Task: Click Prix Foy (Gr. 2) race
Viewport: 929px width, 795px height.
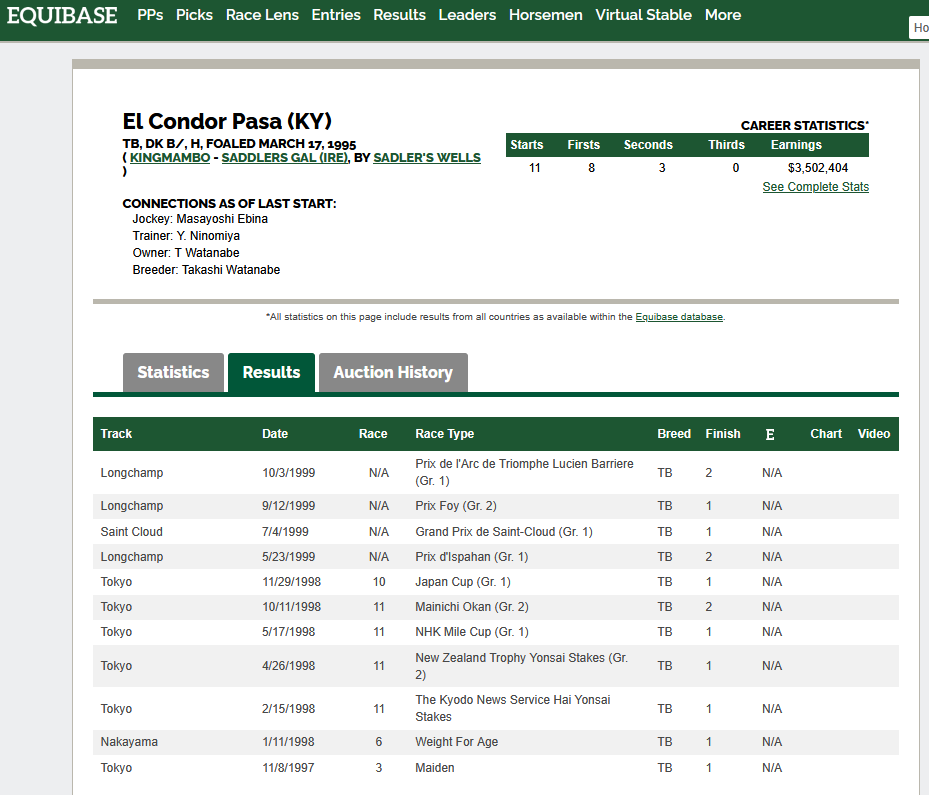Action: (x=456, y=506)
